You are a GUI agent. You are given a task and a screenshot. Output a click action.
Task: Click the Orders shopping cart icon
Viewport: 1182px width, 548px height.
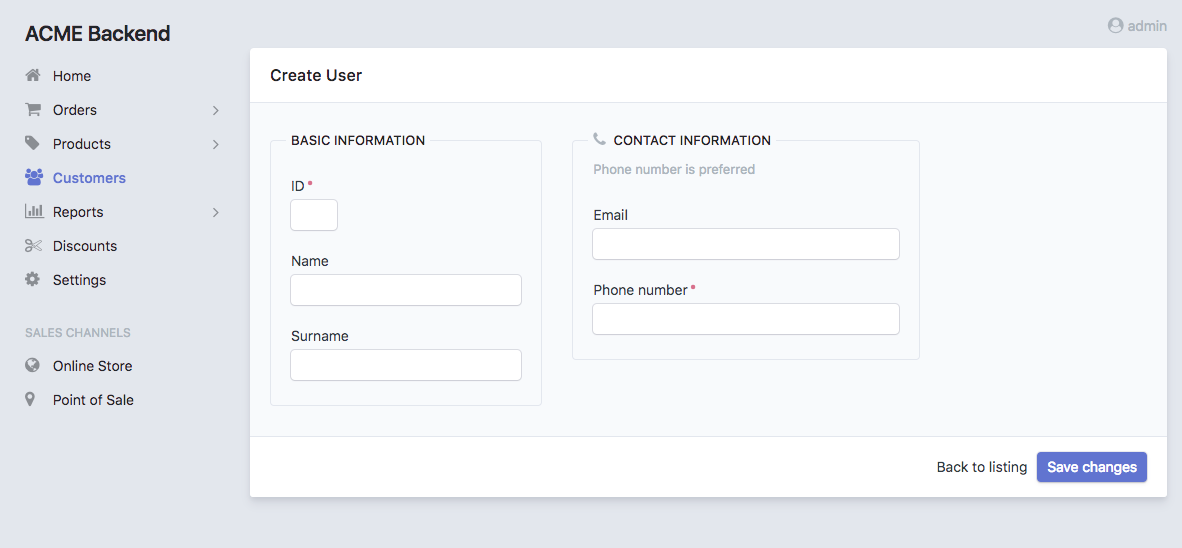[33, 110]
